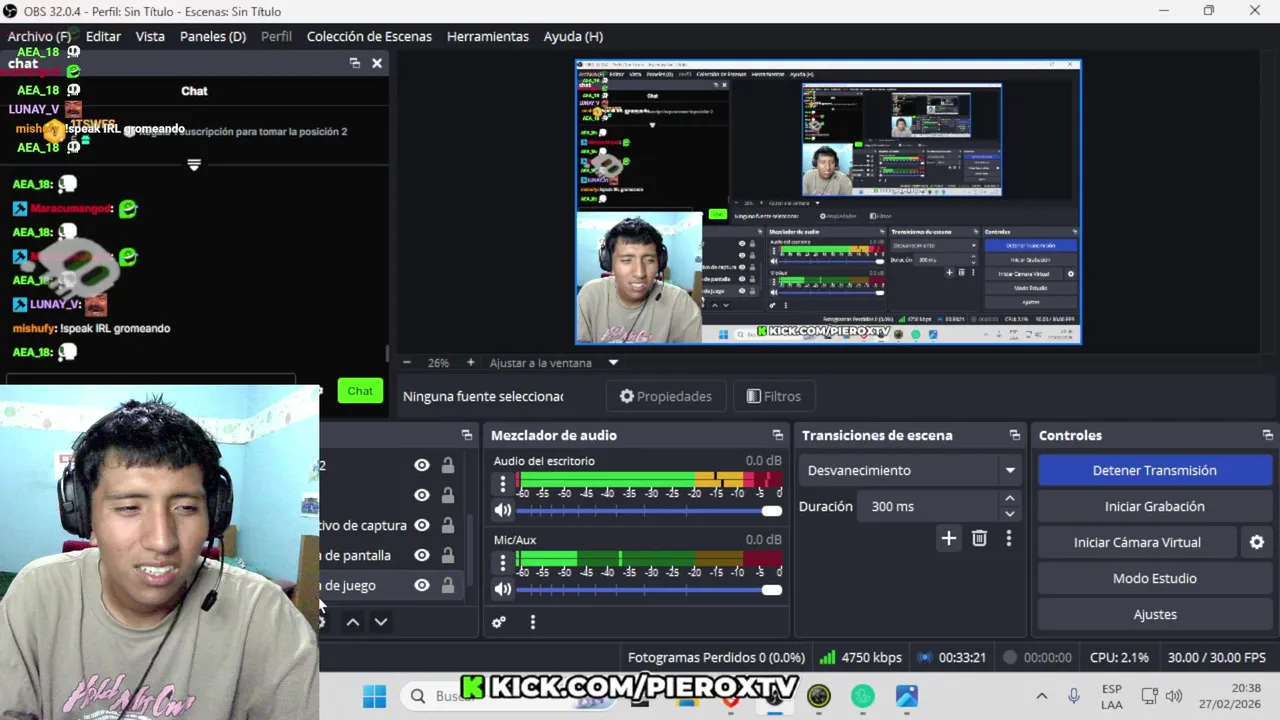The image size is (1280, 720).
Task: Lock the 'de captura' source
Action: point(448,525)
